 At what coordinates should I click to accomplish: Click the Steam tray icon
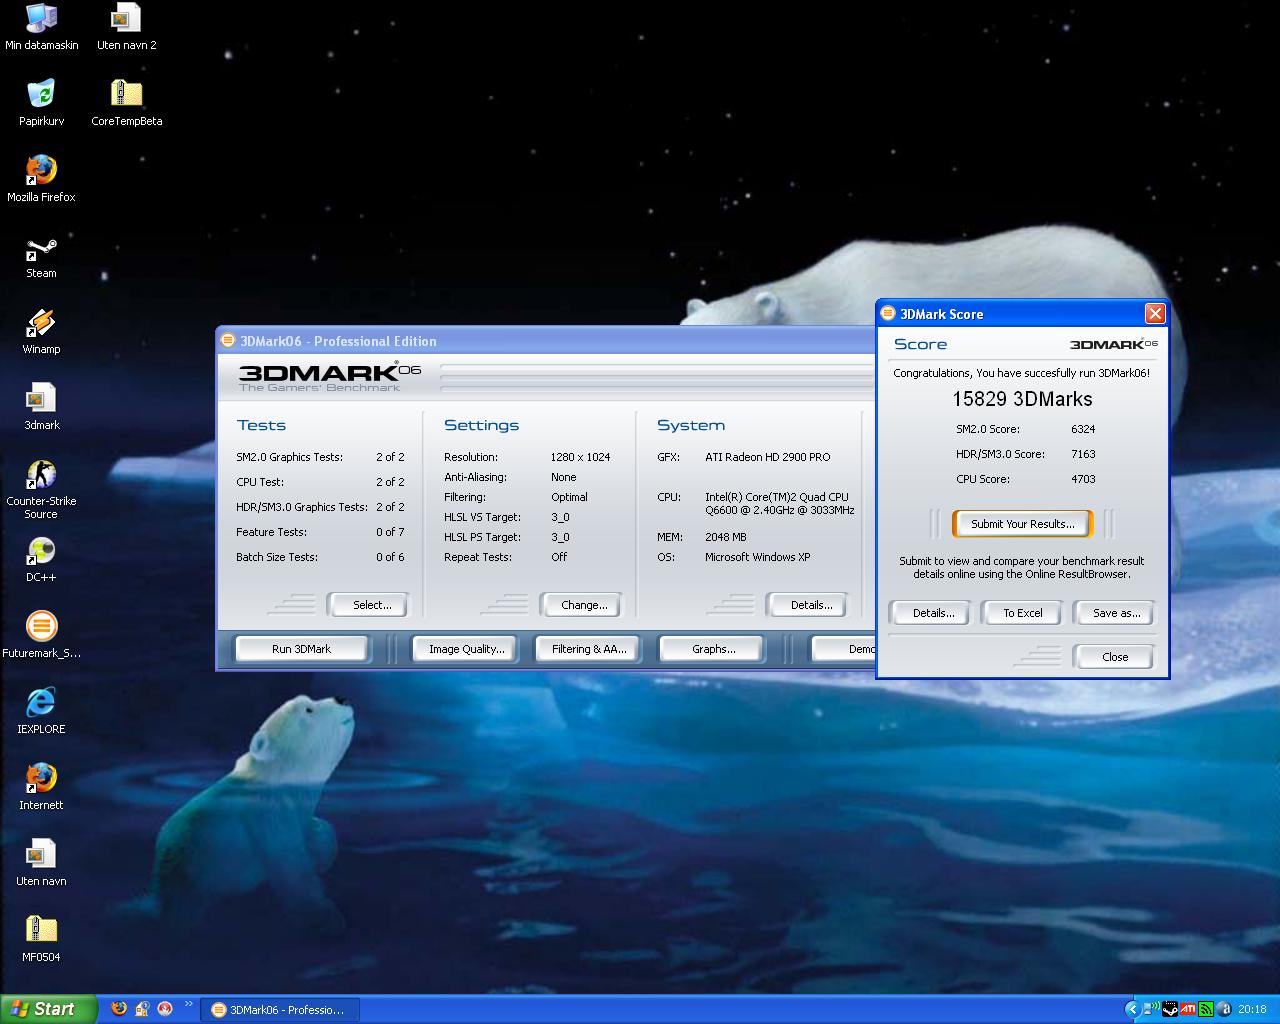click(1169, 1009)
